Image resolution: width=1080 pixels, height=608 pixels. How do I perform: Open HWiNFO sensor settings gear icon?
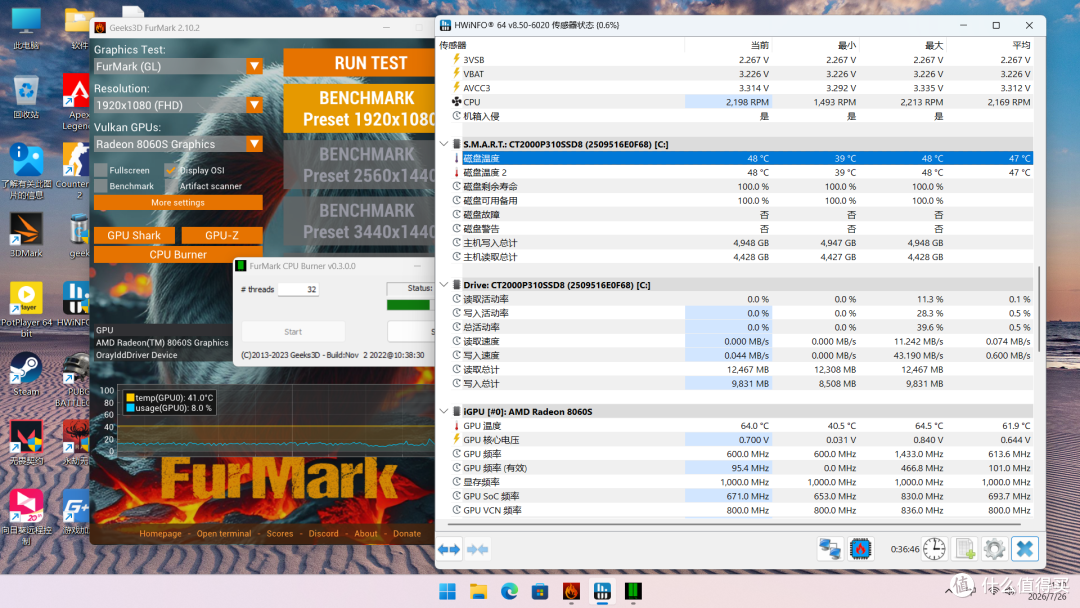coord(994,549)
